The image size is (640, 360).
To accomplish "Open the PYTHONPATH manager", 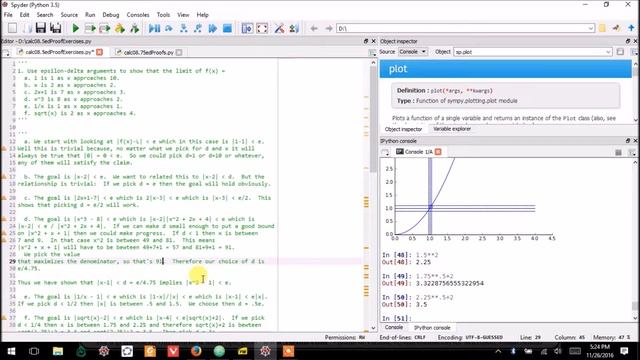I will tap(294, 28).
